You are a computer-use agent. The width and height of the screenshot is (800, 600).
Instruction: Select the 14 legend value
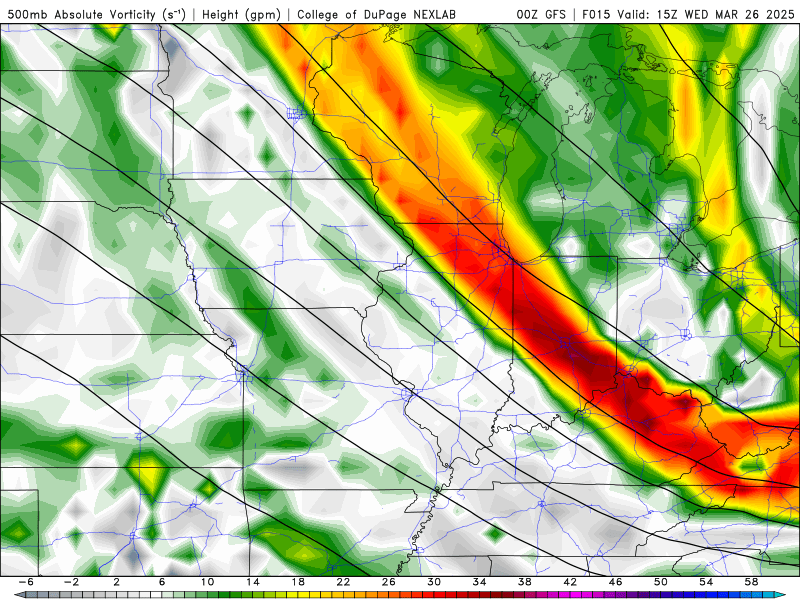(253, 582)
